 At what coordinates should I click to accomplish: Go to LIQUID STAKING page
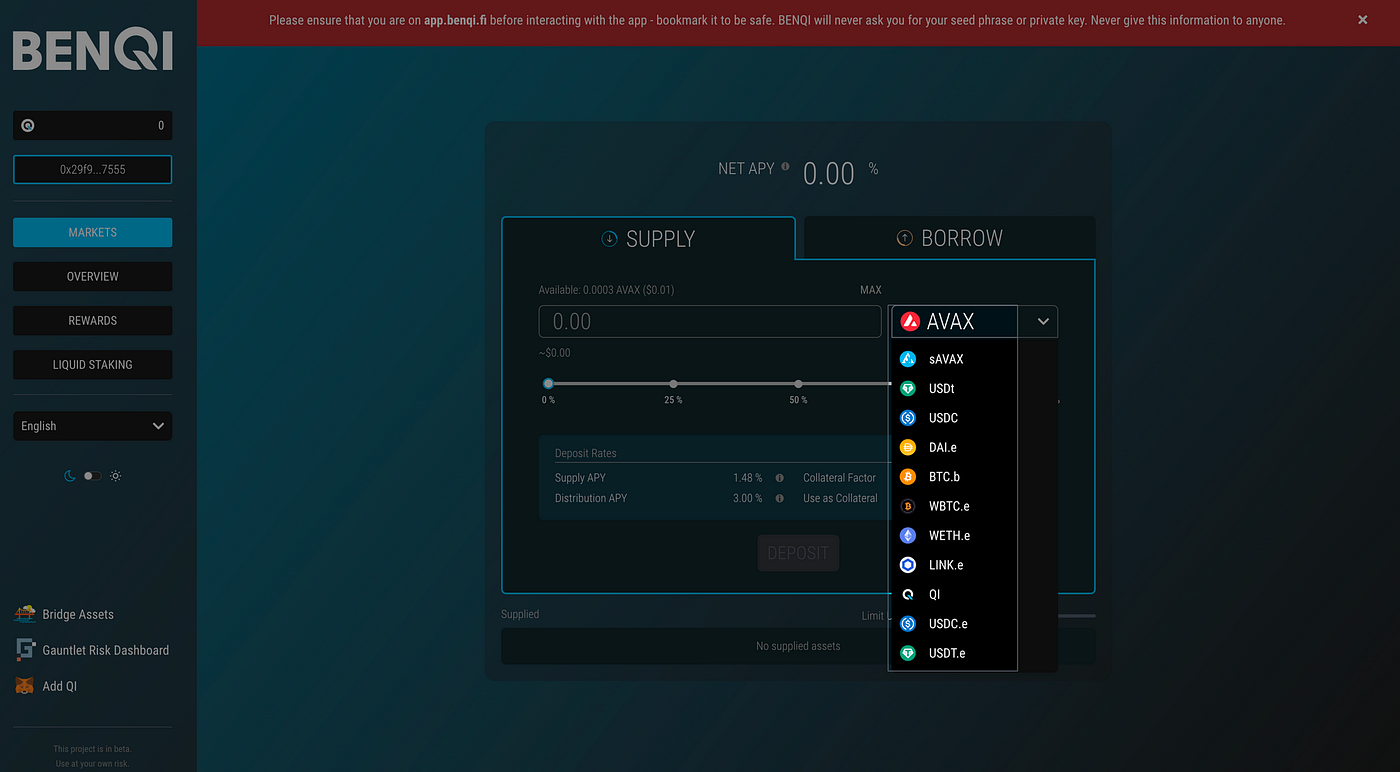tap(92, 364)
